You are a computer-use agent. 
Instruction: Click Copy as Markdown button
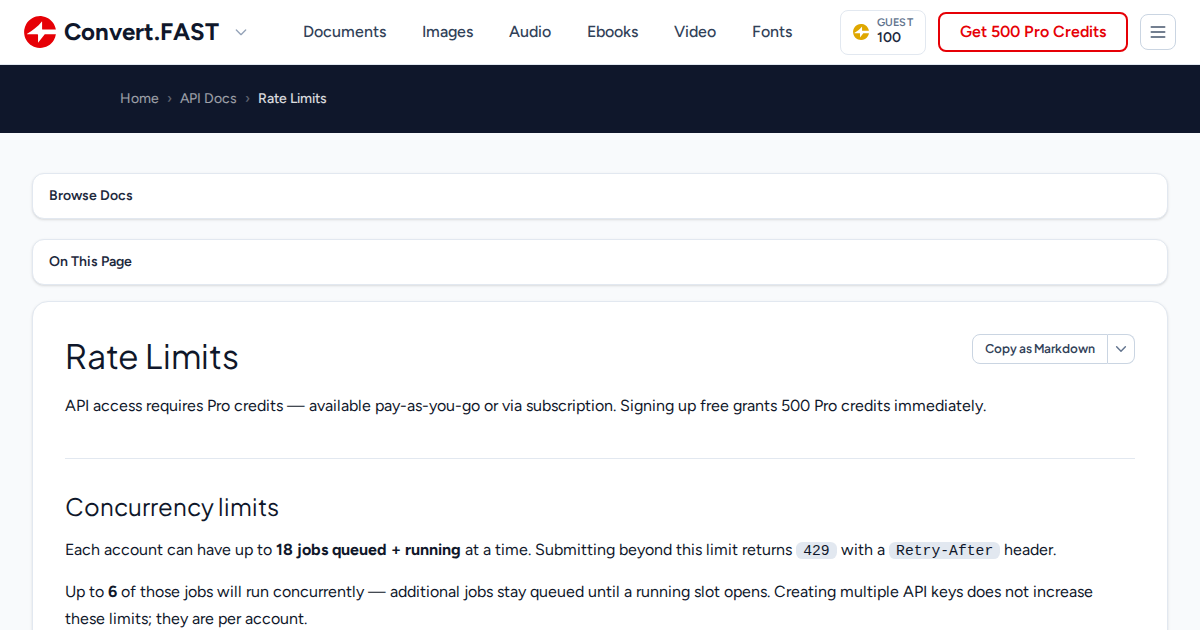coord(1040,349)
